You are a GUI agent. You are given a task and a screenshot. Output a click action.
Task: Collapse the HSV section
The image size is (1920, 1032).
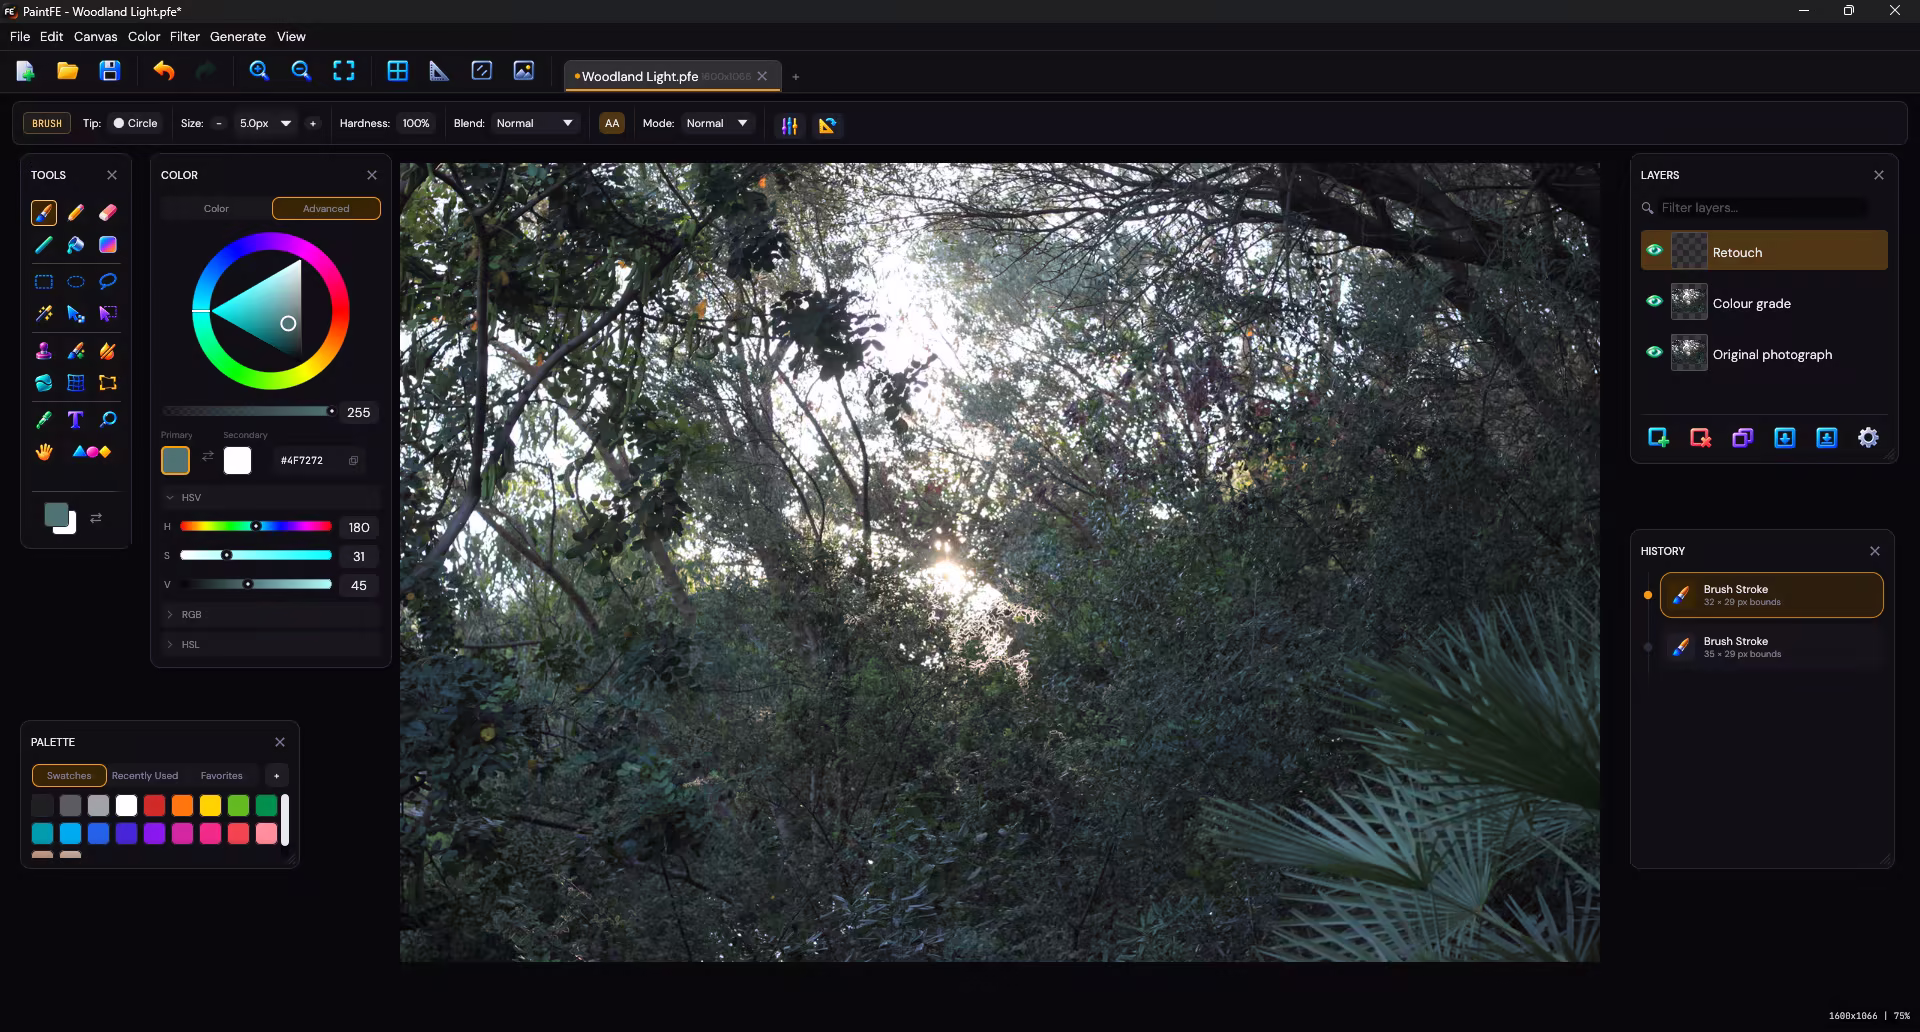[x=271, y=498]
